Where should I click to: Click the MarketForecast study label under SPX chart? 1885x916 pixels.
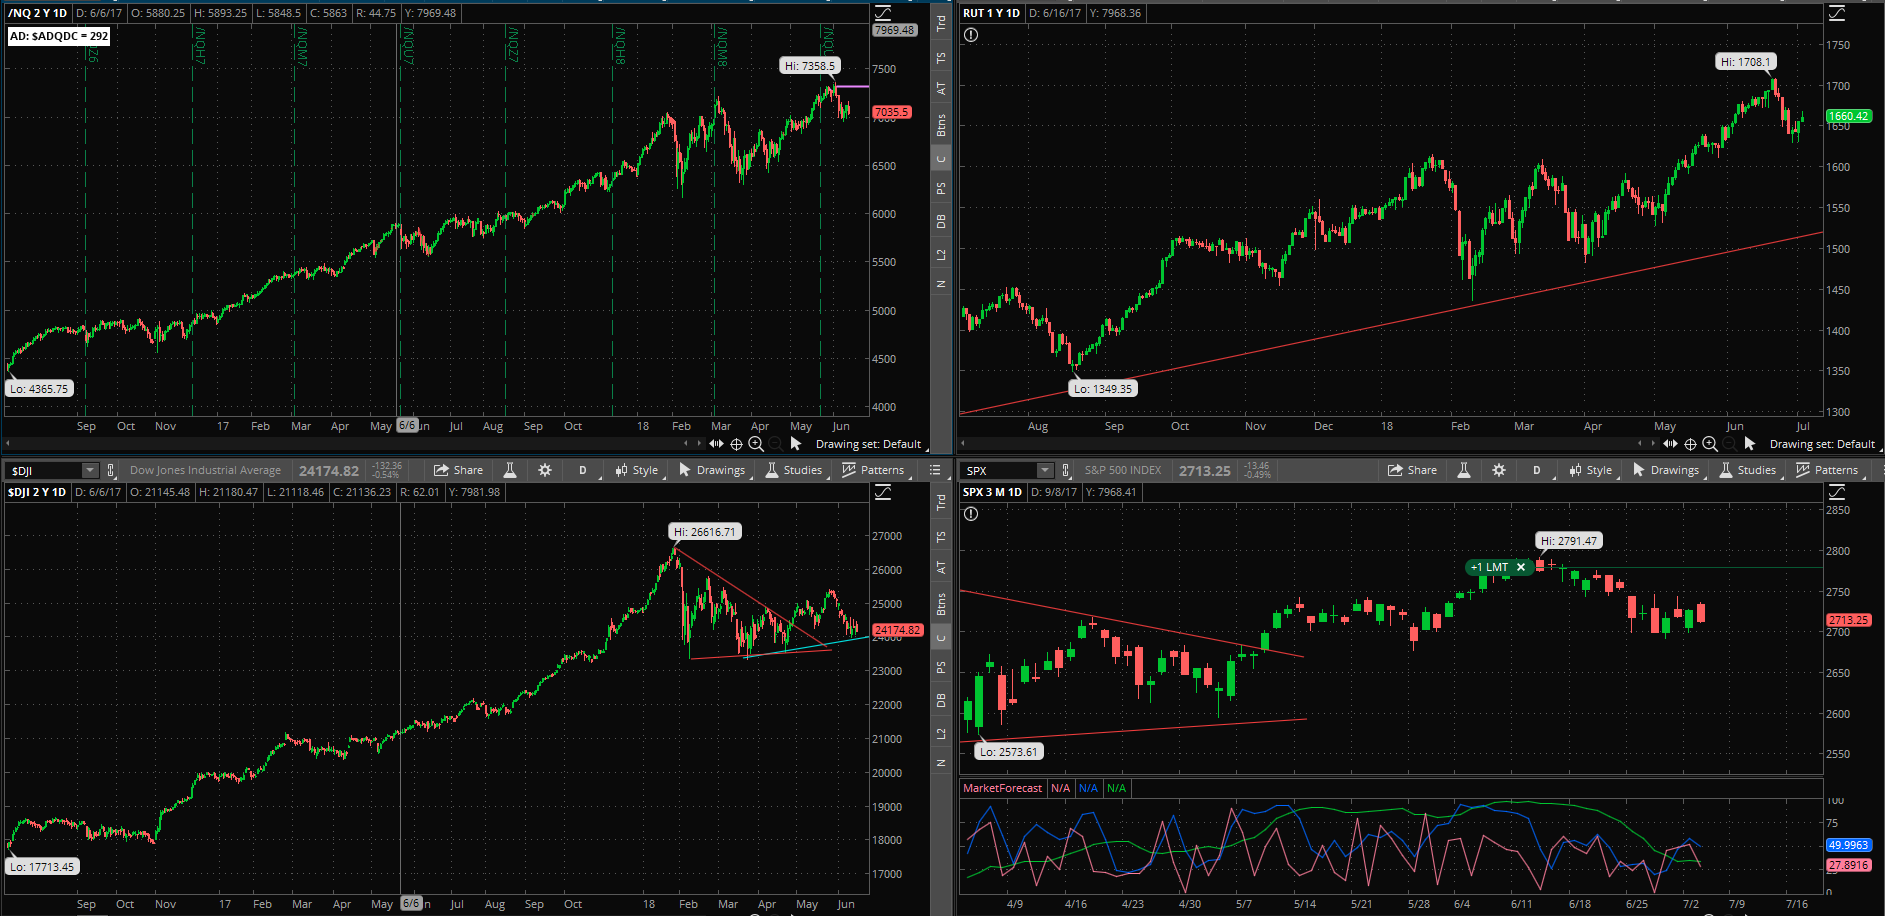coord(1002,788)
